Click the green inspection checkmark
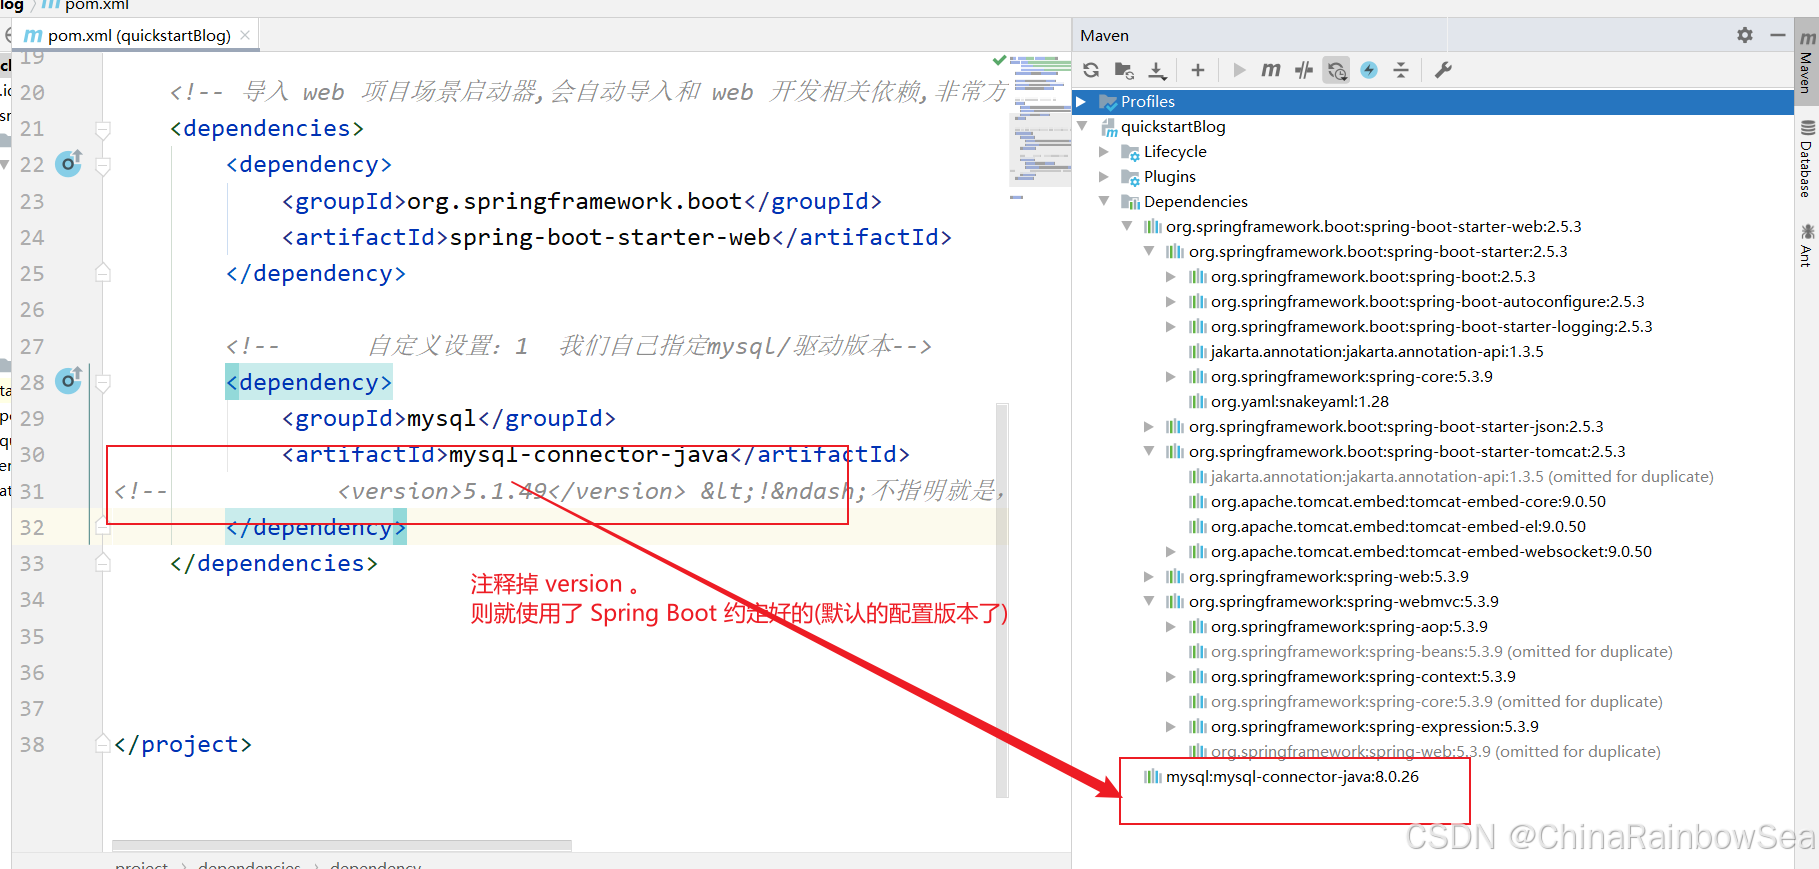Screen dimensions: 1819x869 pyautogui.click(x=1000, y=60)
